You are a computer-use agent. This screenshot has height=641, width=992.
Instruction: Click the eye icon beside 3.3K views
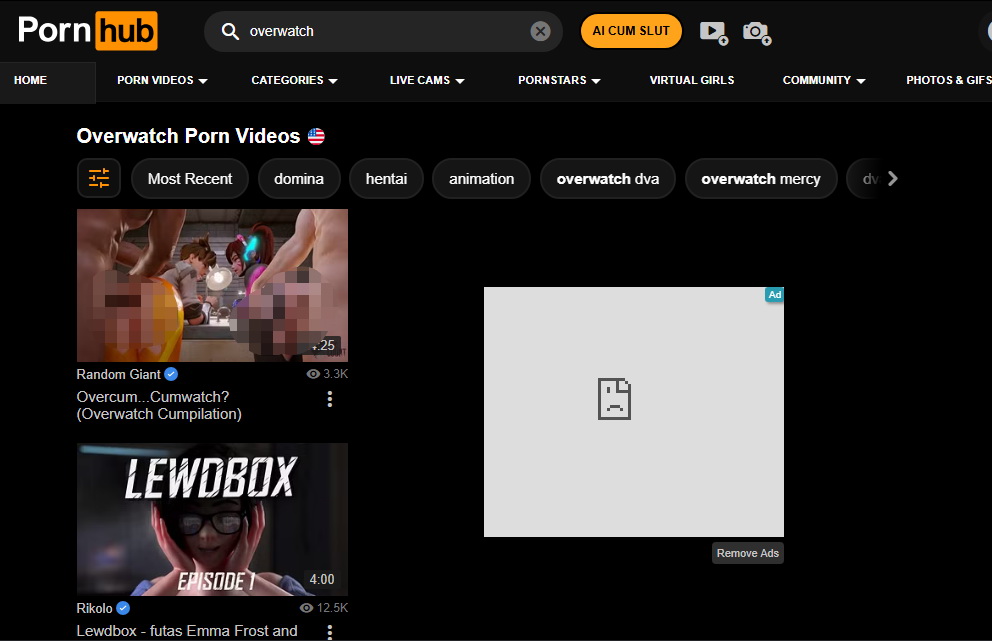coord(313,374)
